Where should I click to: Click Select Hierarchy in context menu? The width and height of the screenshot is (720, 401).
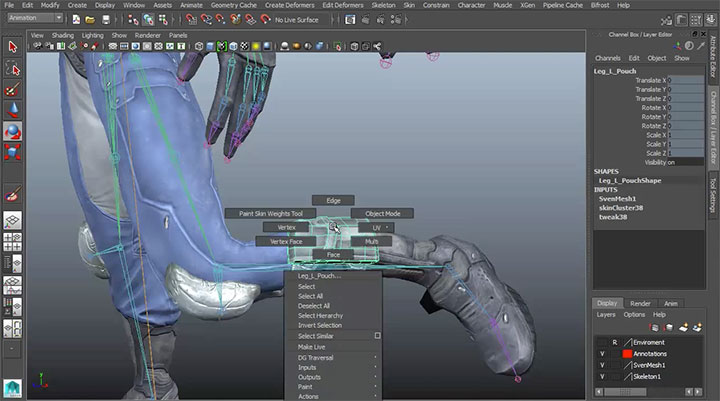click(x=320, y=316)
